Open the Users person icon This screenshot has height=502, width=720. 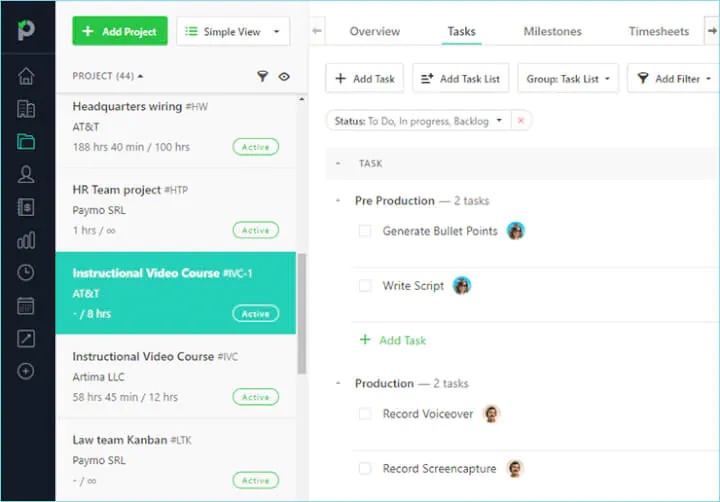(26, 175)
